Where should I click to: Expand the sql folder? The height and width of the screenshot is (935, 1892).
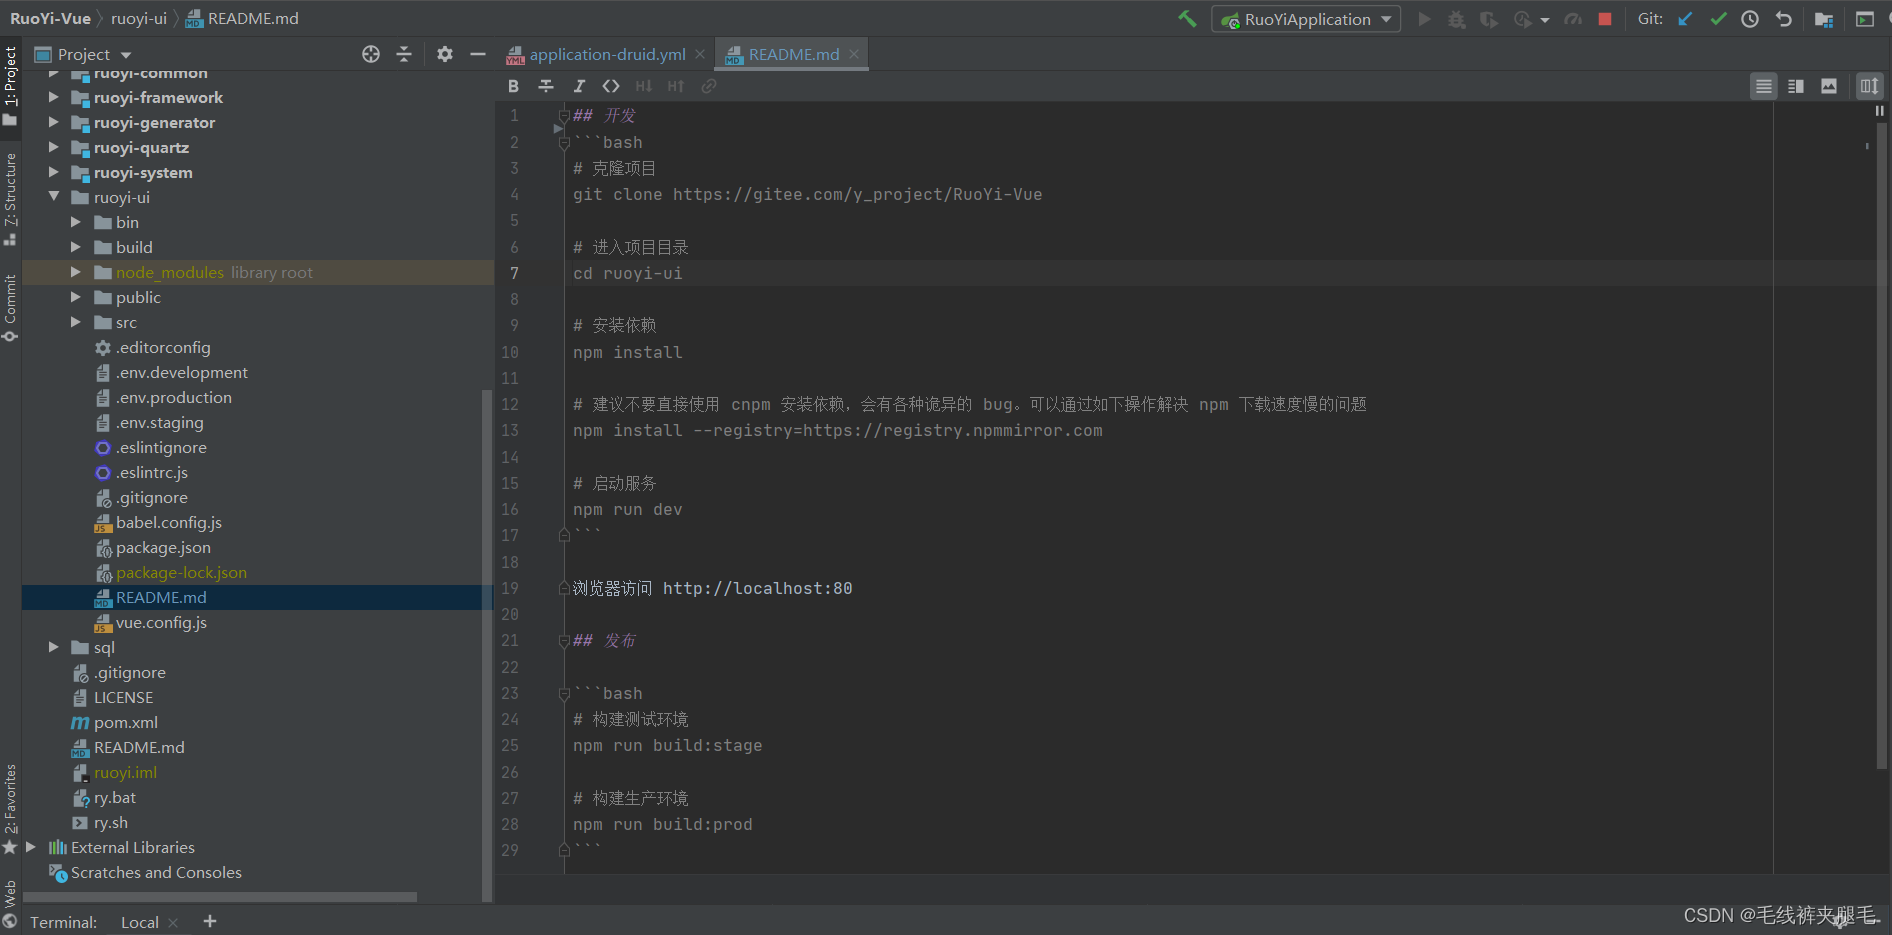pyautogui.click(x=54, y=647)
